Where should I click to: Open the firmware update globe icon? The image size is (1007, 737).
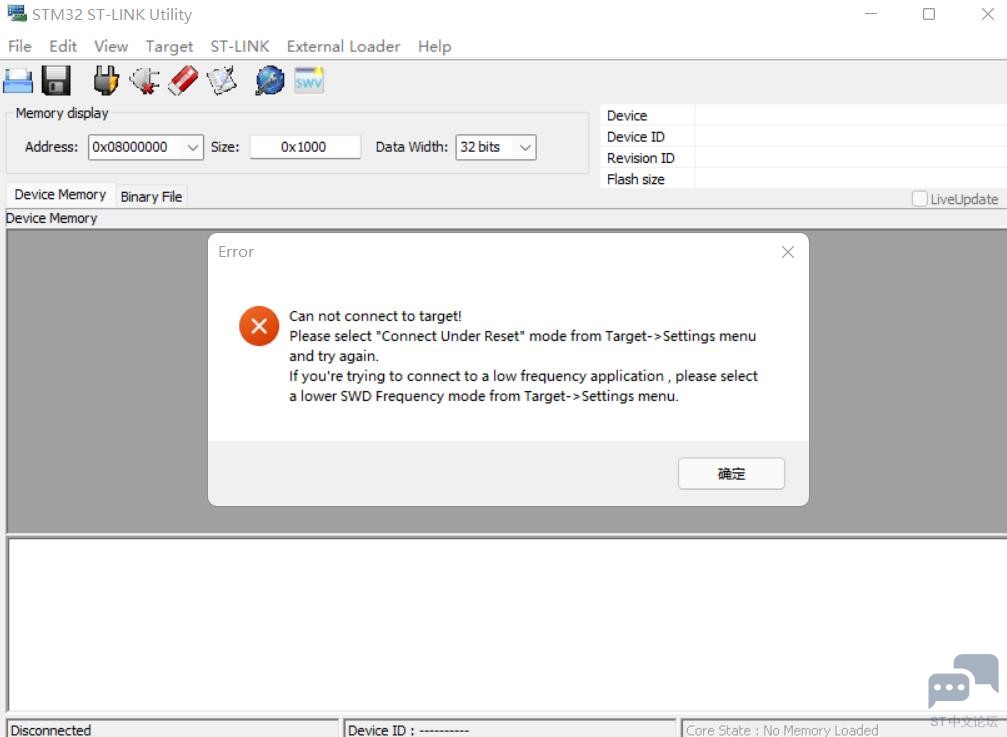tap(269, 81)
